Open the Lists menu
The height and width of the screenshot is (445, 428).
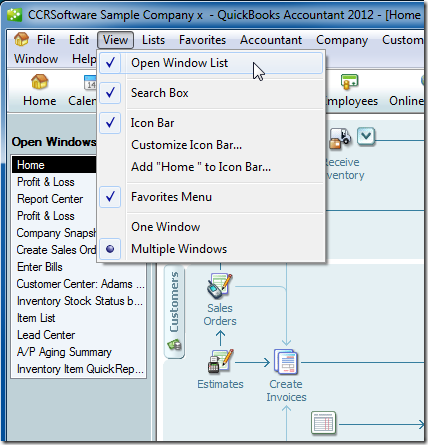coord(153,40)
